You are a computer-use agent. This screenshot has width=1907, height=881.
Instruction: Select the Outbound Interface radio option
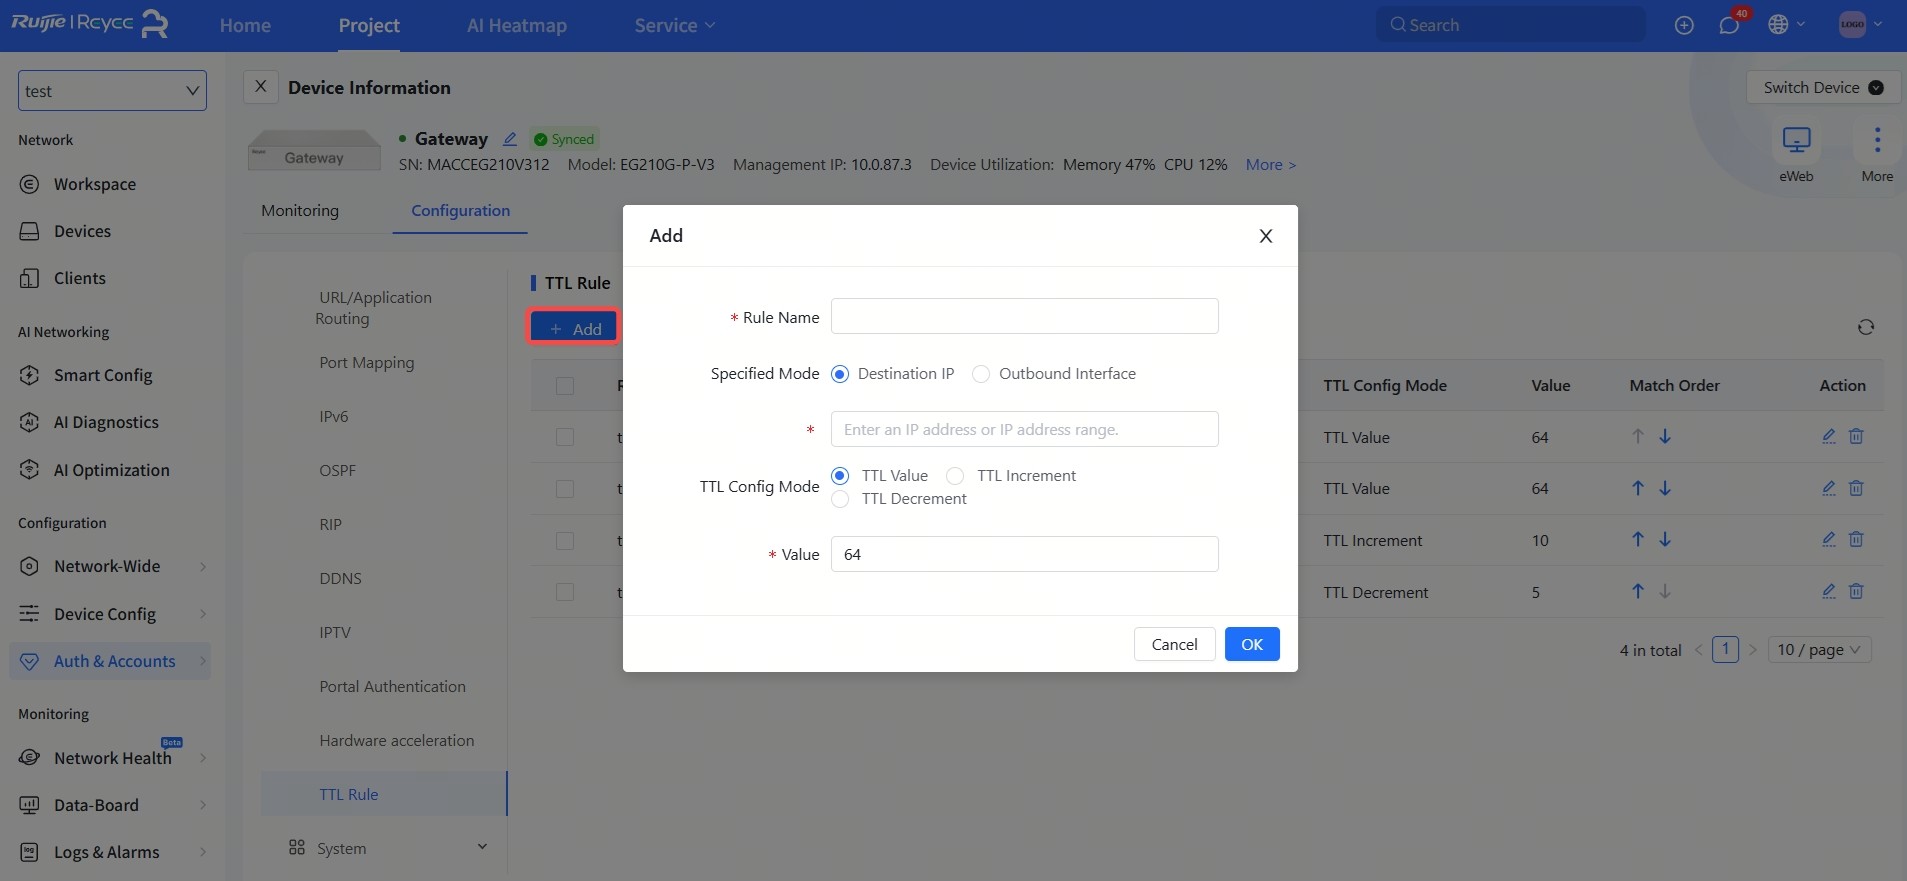[981, 374]
